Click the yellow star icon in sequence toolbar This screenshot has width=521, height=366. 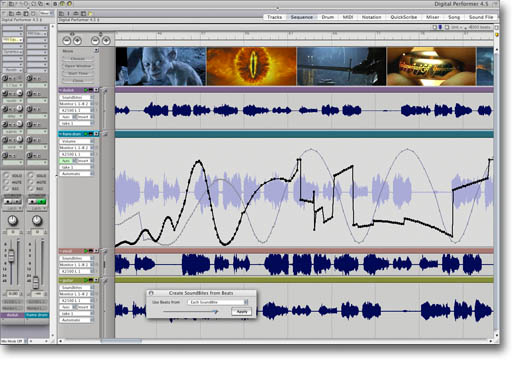(90, 14)
